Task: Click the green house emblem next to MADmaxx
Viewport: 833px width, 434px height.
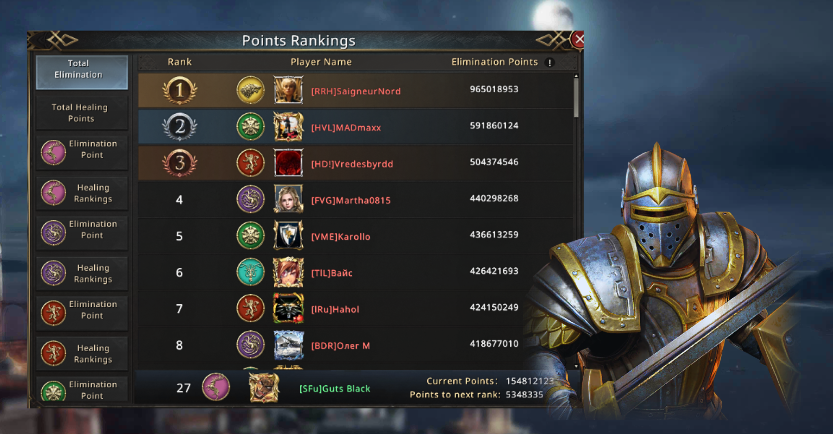Action: tap(250, 126)
